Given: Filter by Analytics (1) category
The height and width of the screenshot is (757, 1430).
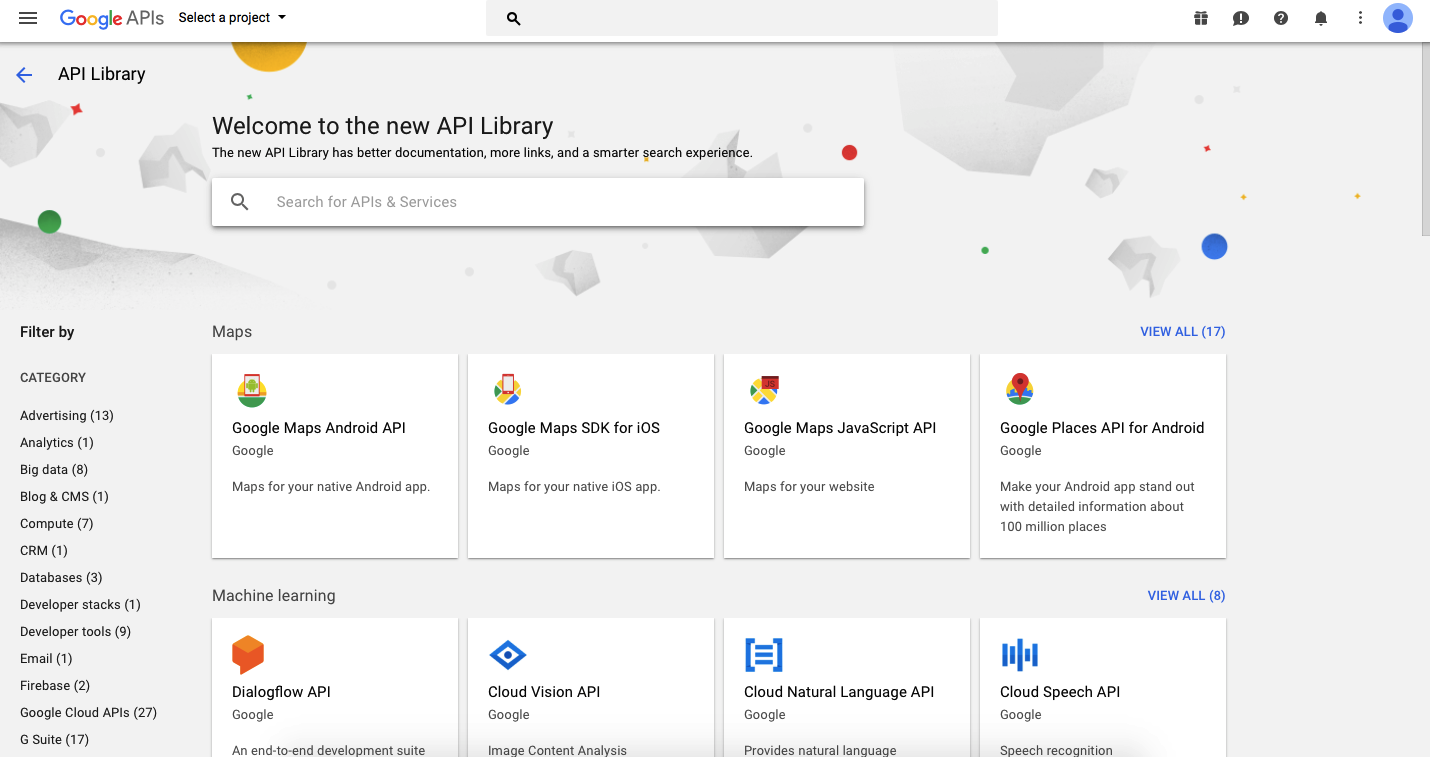Looking at the screenshot, I should (x=57, y=443).
